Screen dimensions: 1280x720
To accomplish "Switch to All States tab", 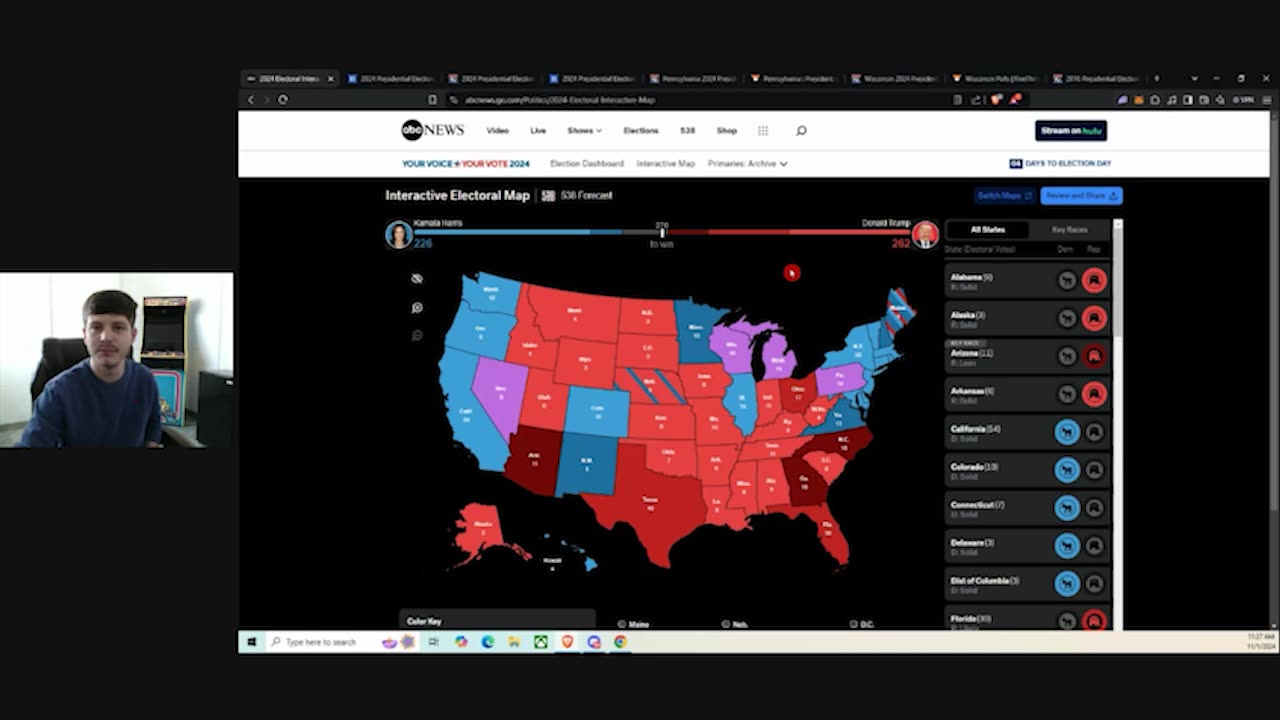I will point(987,230).
